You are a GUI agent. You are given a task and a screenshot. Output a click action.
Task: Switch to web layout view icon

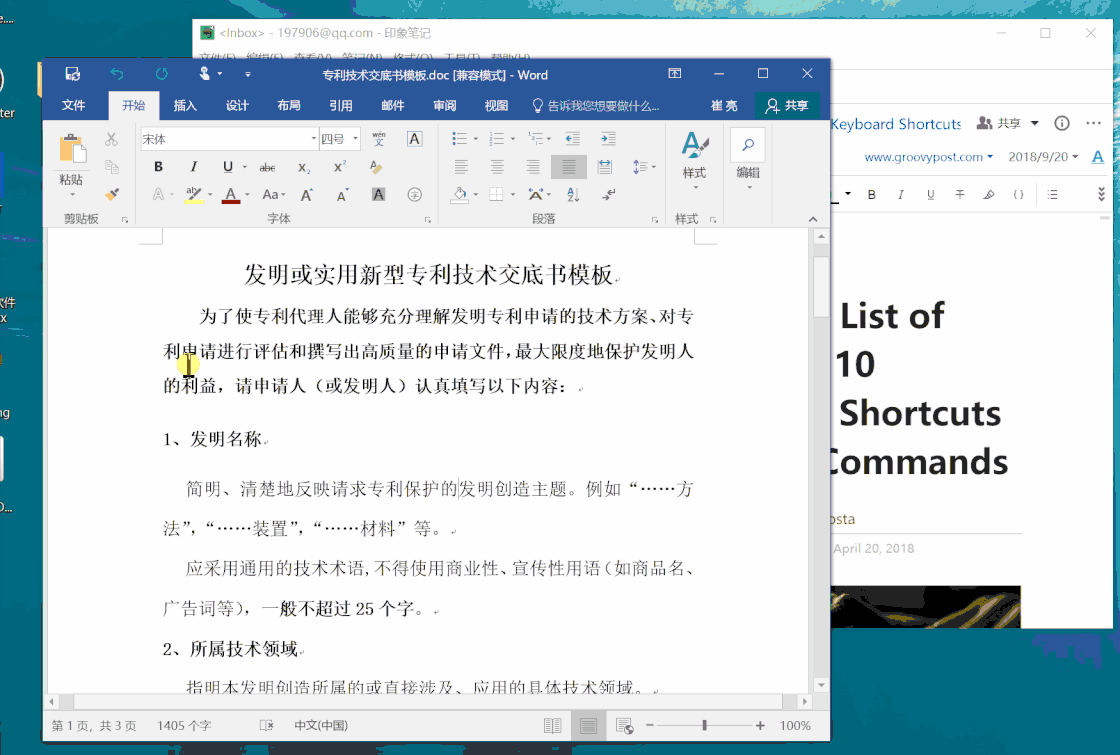click(624, 726)
